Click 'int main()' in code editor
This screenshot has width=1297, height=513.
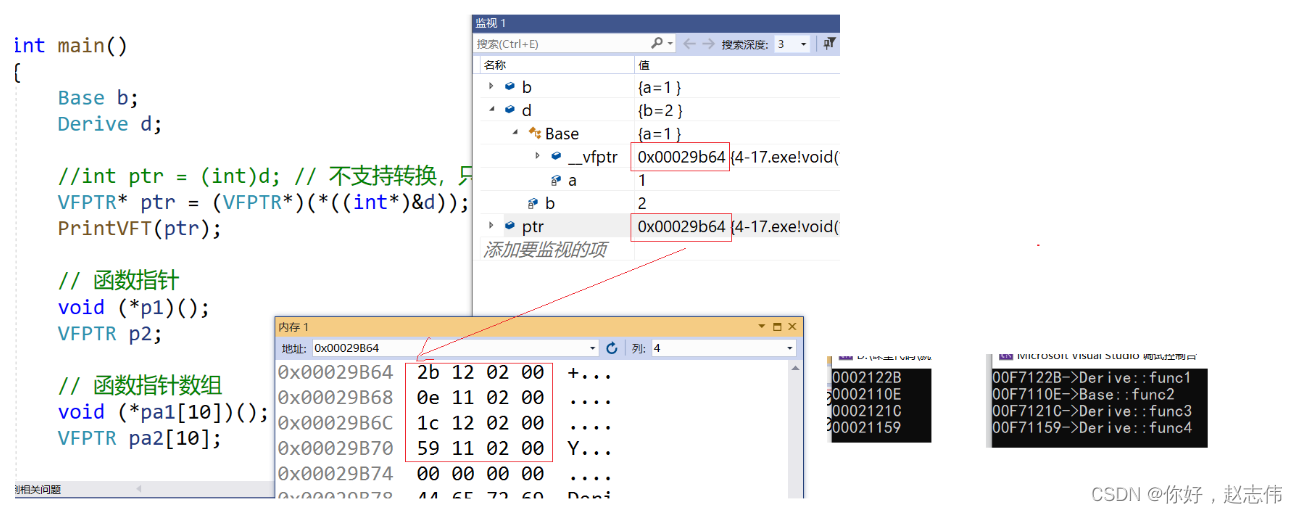70,45
